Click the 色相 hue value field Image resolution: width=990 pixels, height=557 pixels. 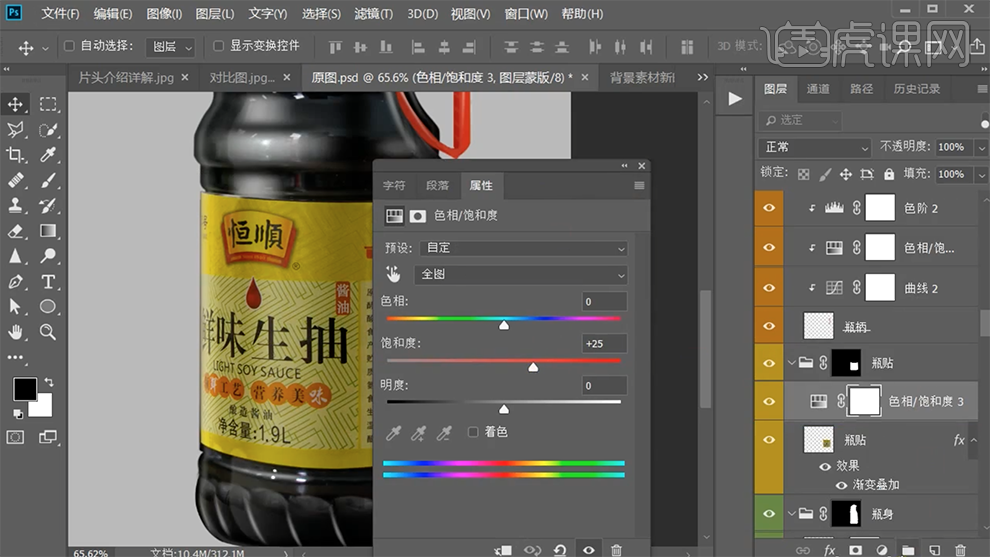point(604,301)
